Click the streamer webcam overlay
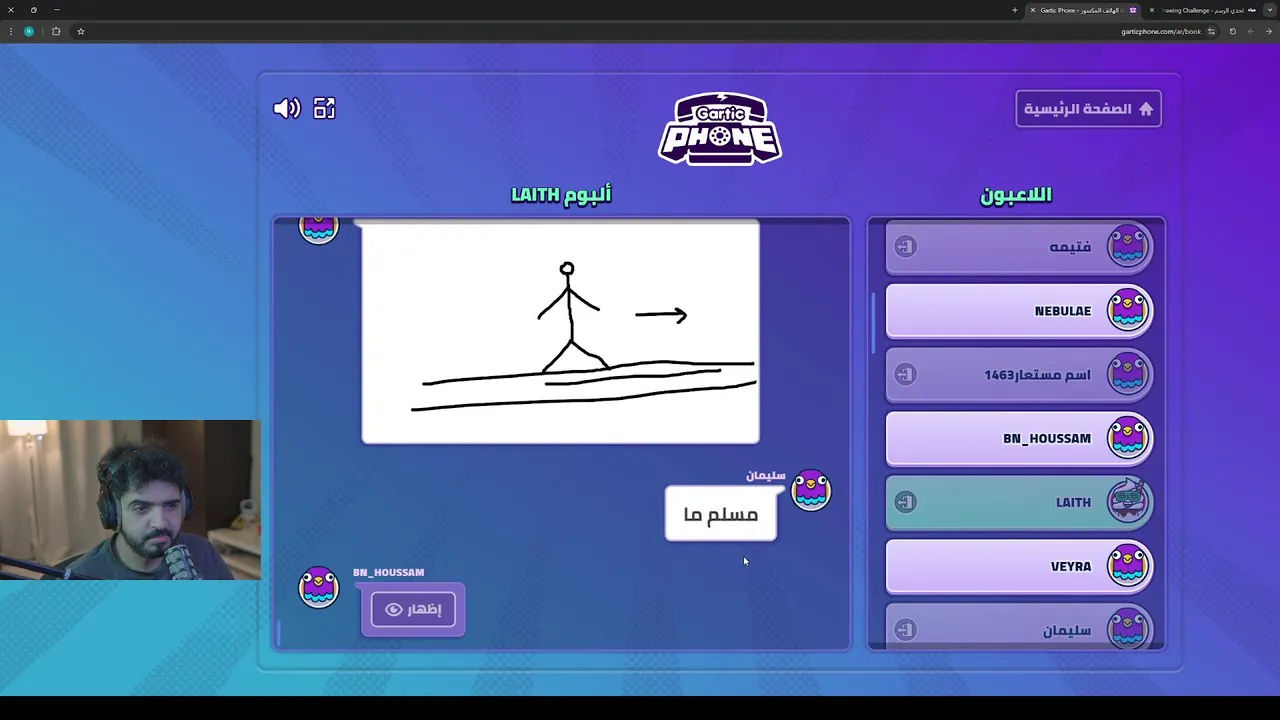 (130, 500)
